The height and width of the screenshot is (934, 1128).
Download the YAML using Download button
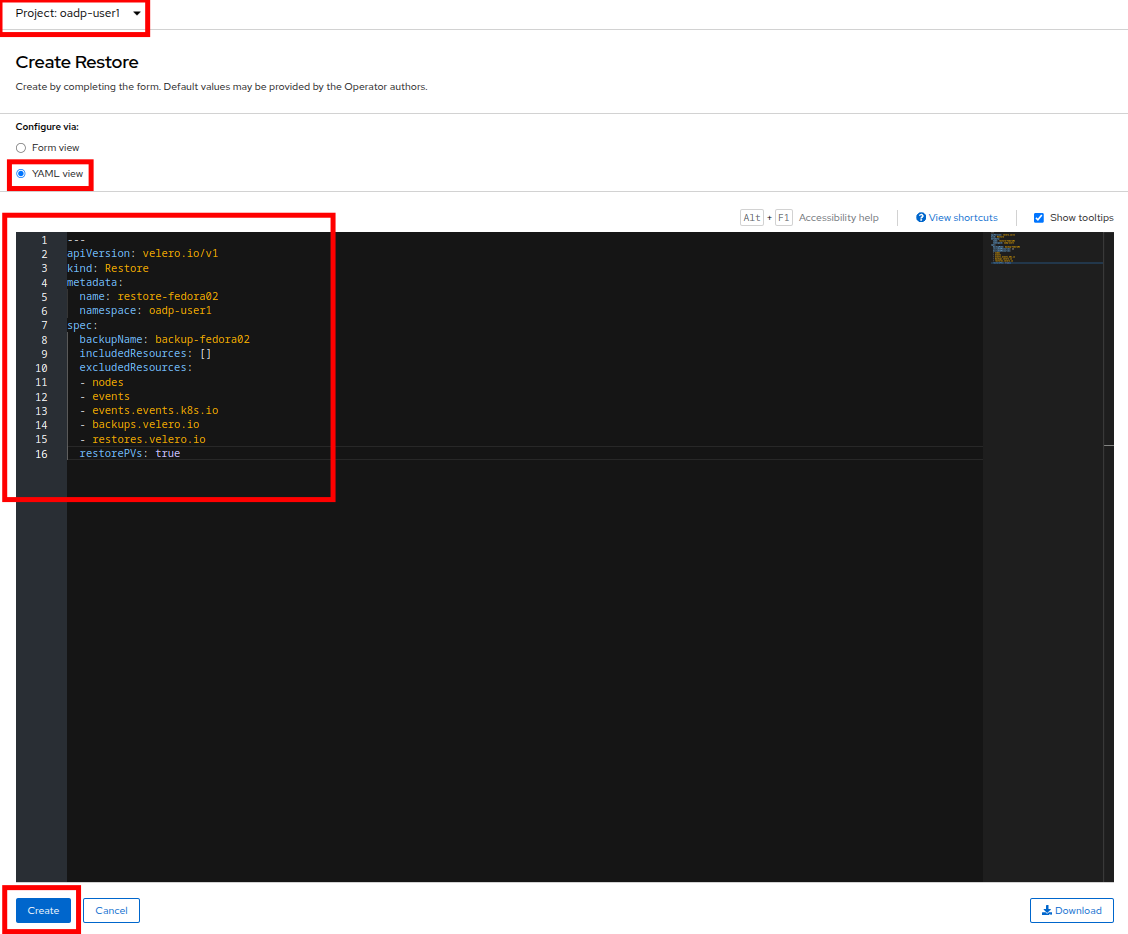1071,910
